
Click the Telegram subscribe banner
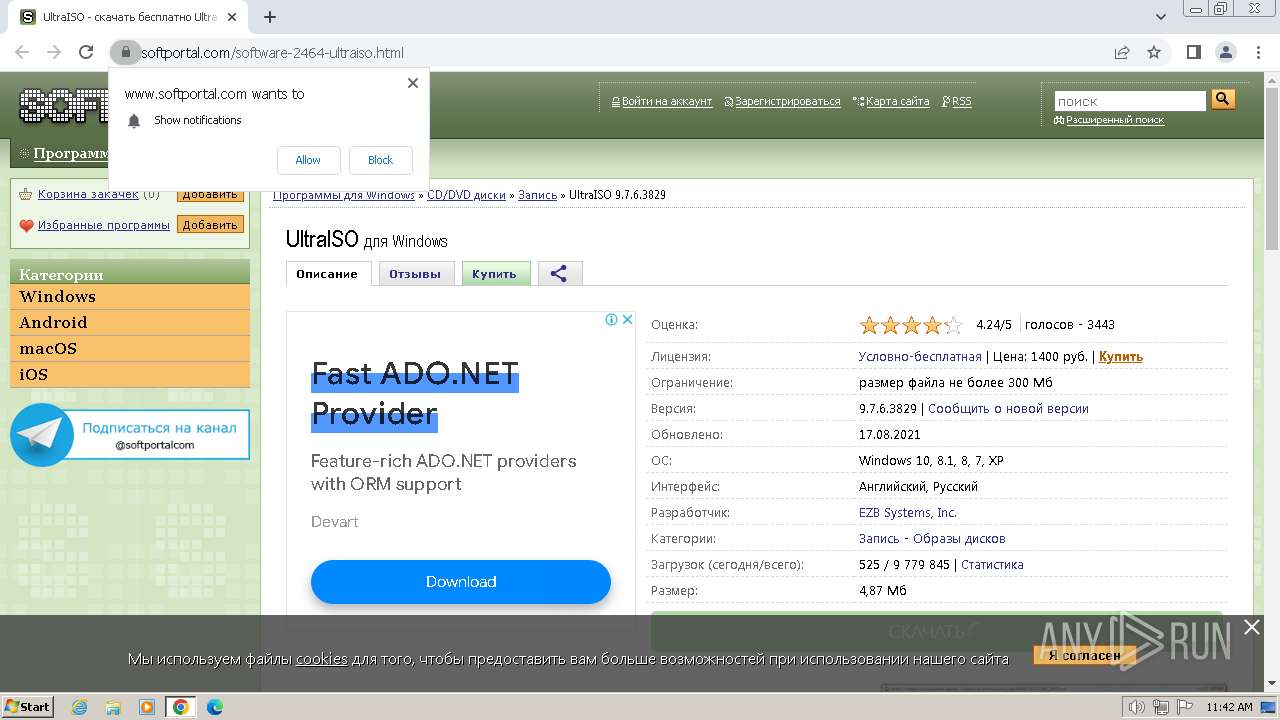tap(130, 435)
